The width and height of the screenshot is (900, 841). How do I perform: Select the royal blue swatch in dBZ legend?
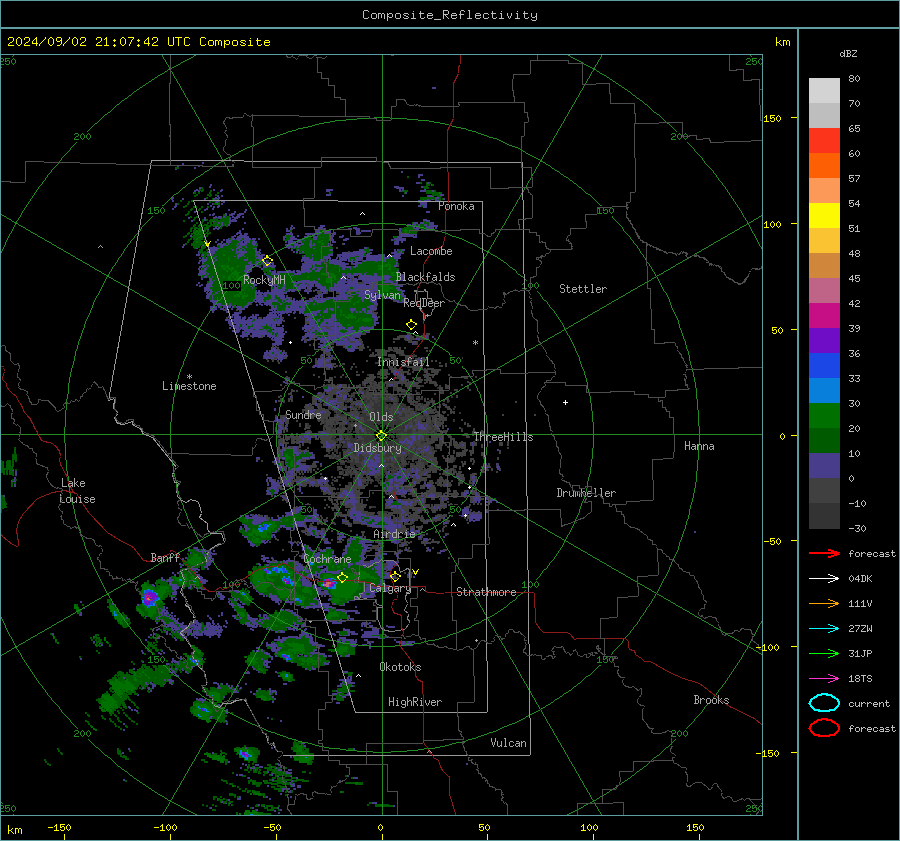pos(824,366)
